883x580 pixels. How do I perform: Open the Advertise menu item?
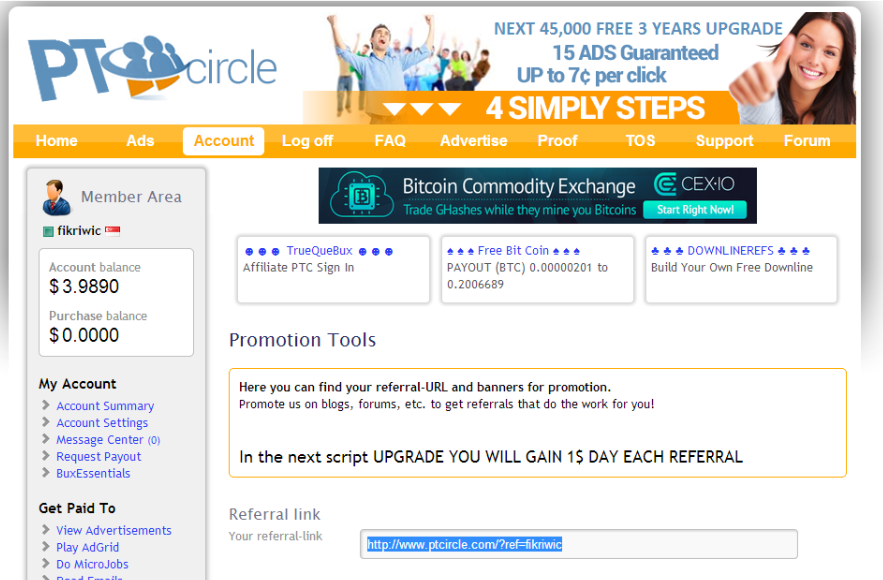[474, 141]
